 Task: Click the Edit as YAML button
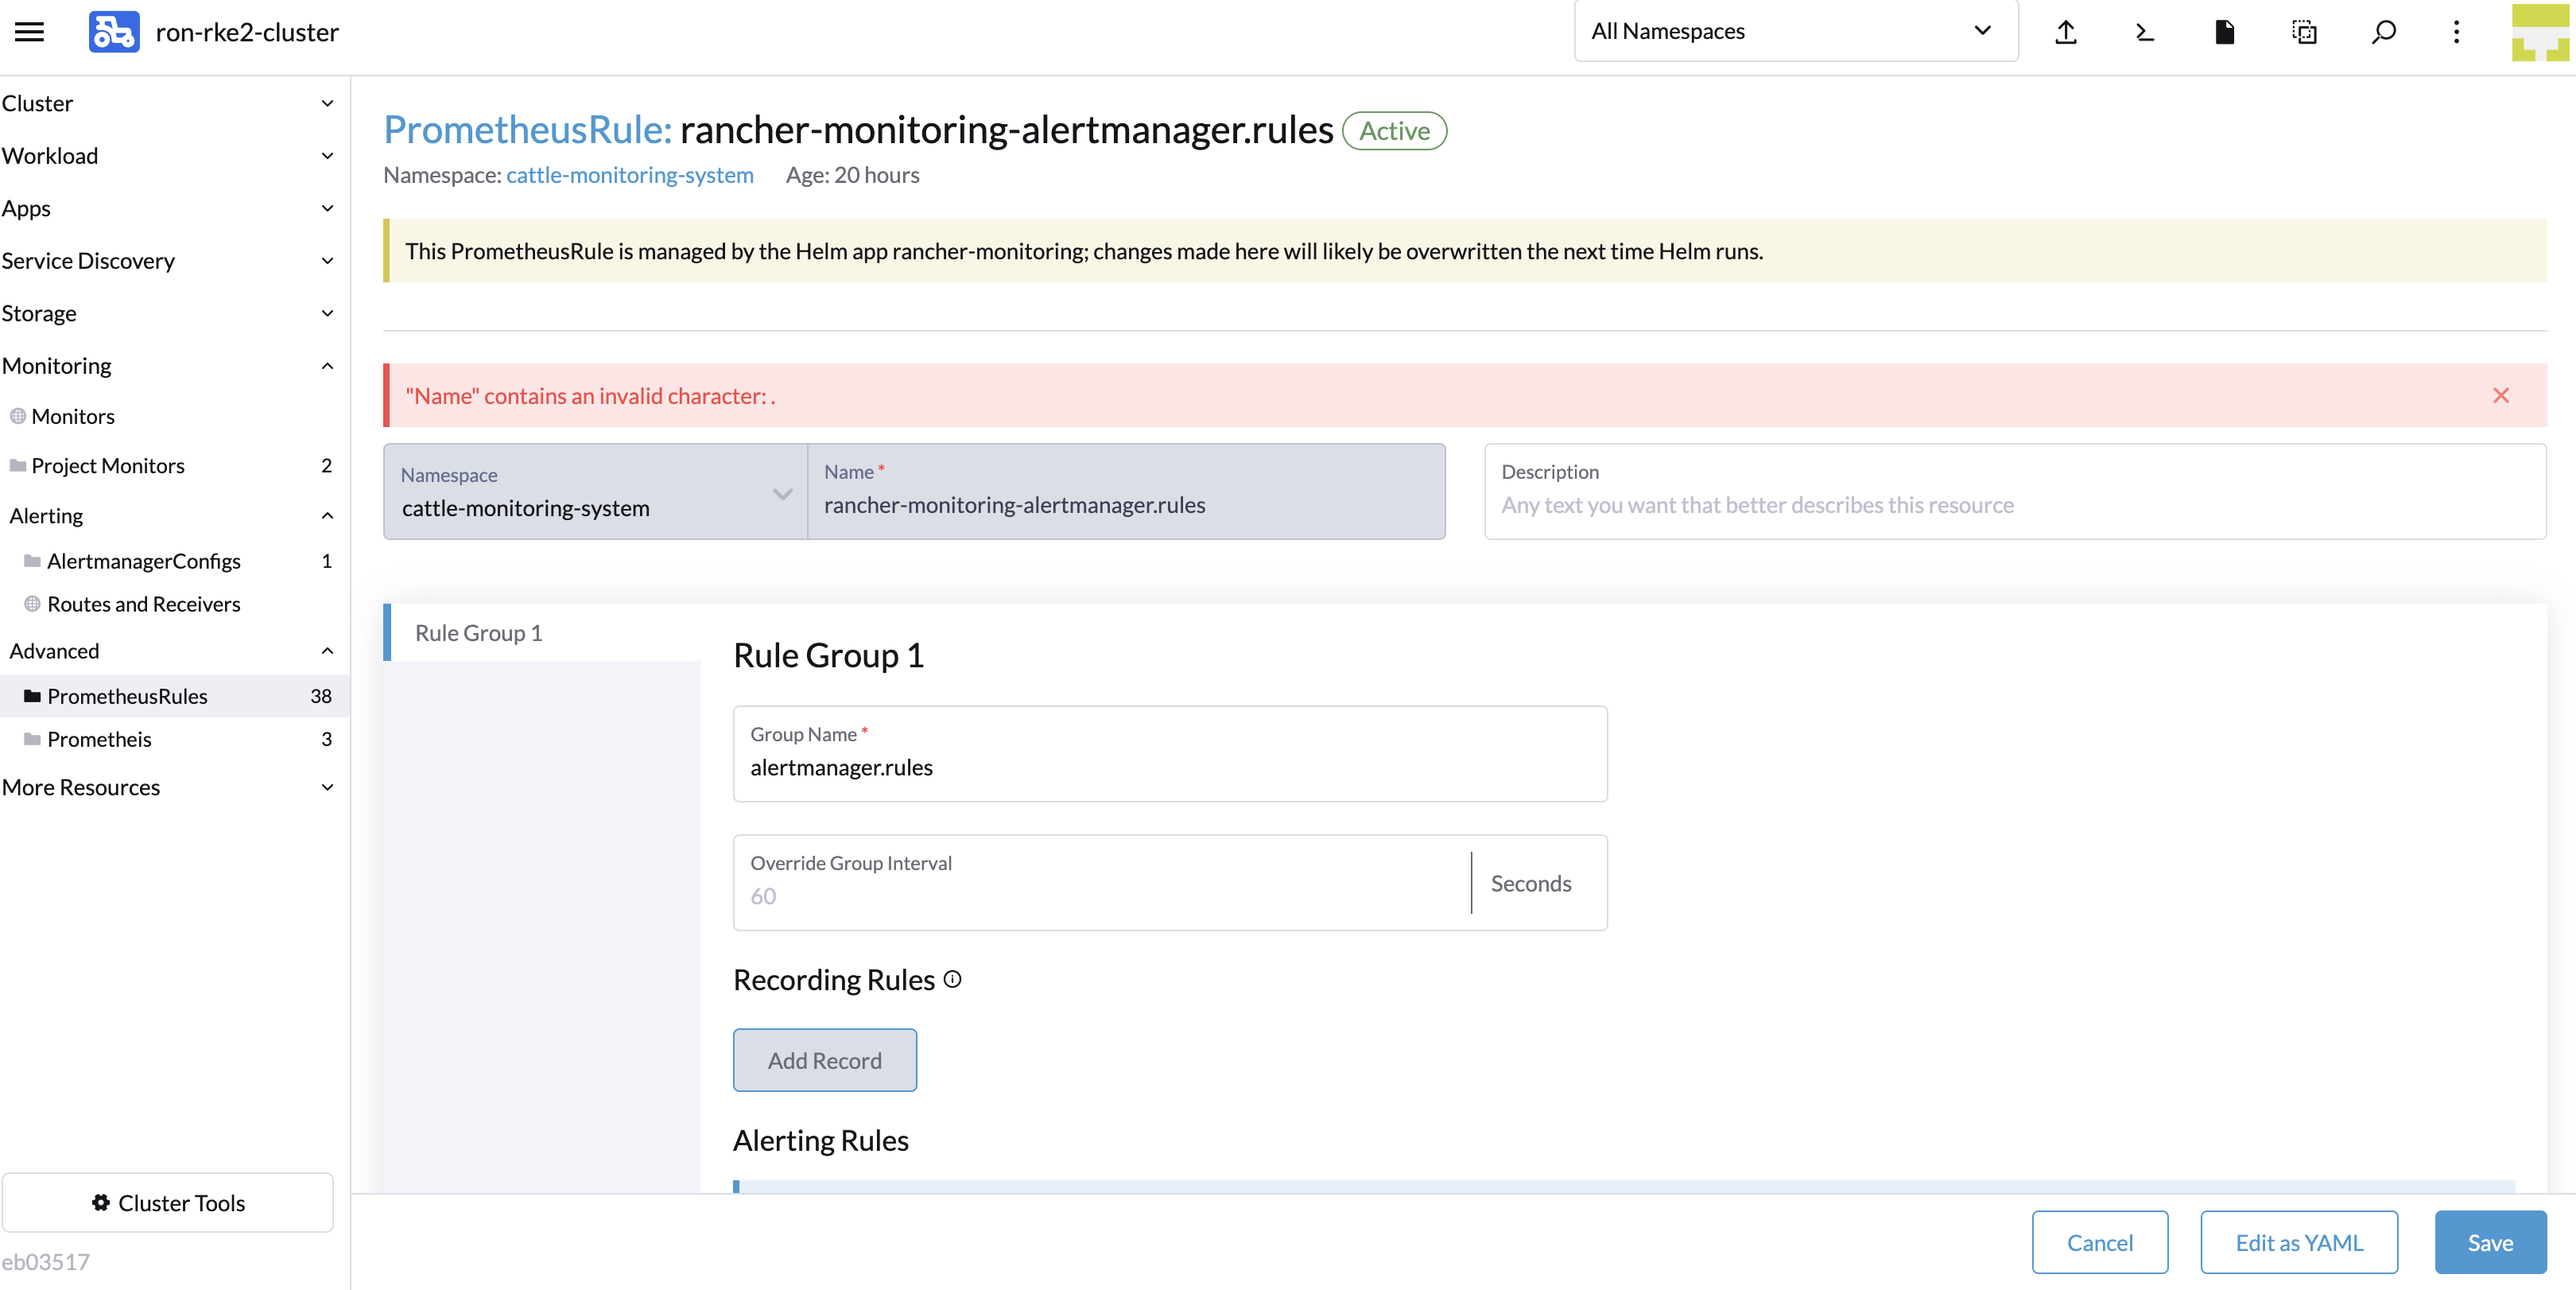point(2299,1242)
